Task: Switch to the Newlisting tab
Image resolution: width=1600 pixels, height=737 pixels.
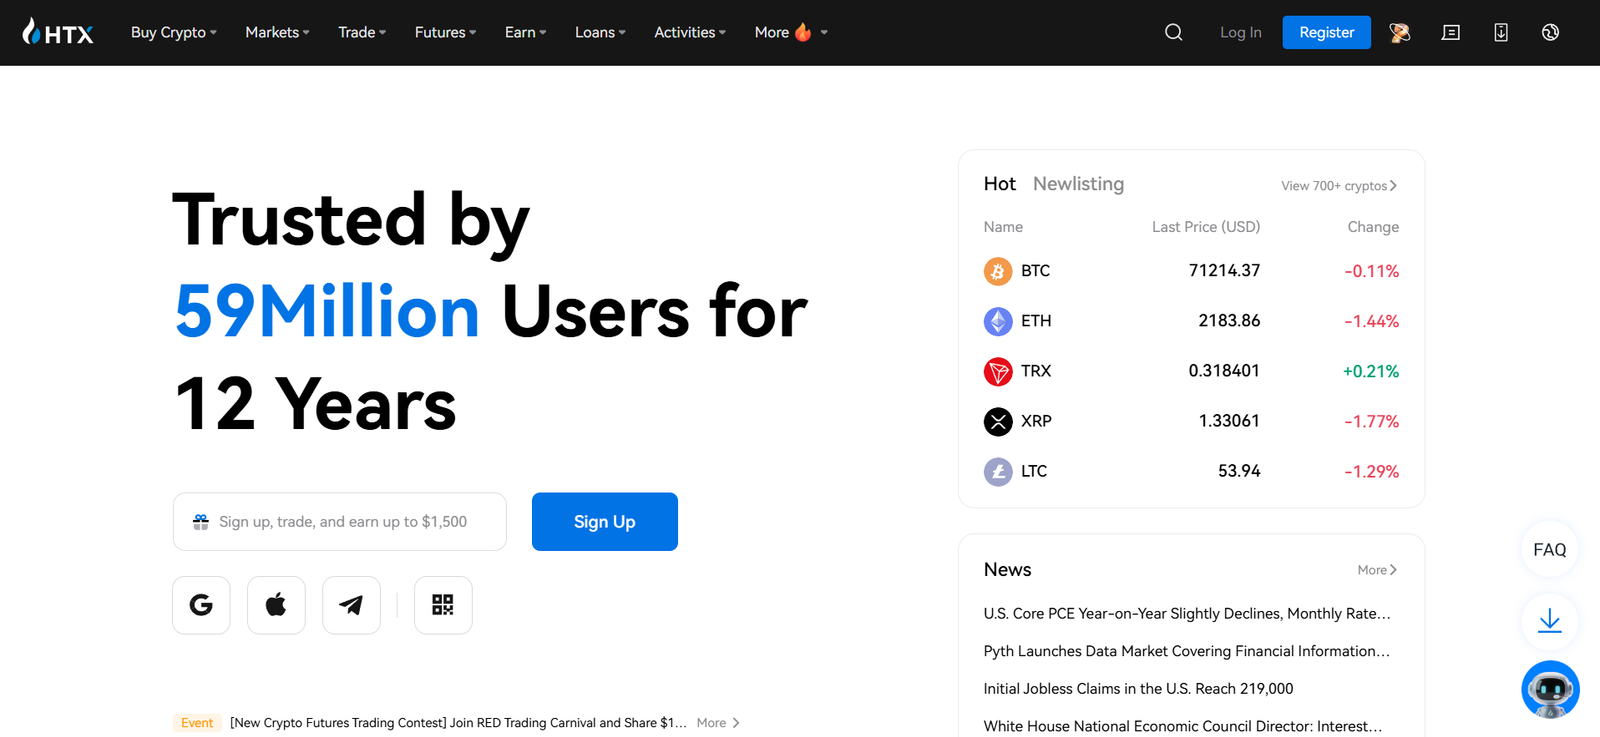Action: tap(1078, 184)
